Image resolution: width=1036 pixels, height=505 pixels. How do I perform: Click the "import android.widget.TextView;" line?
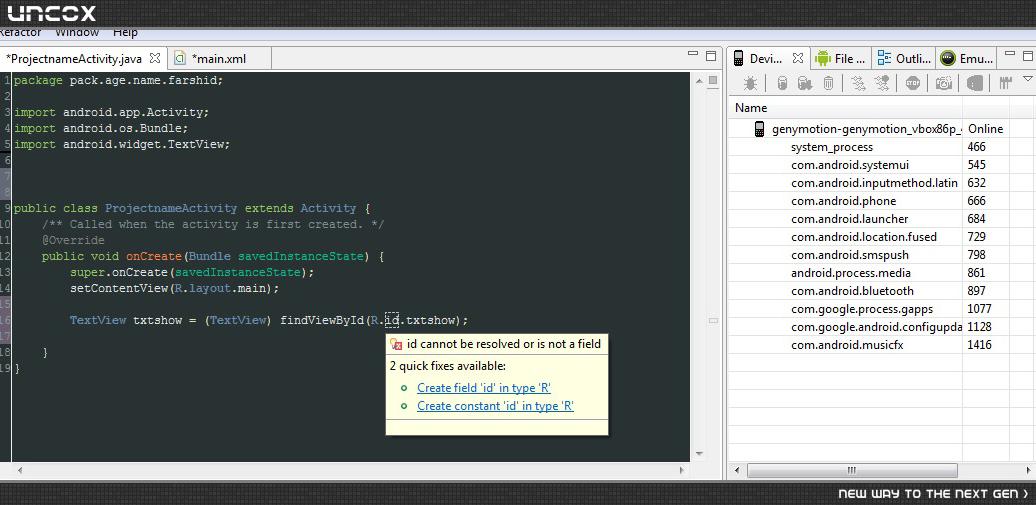point(122,144)
